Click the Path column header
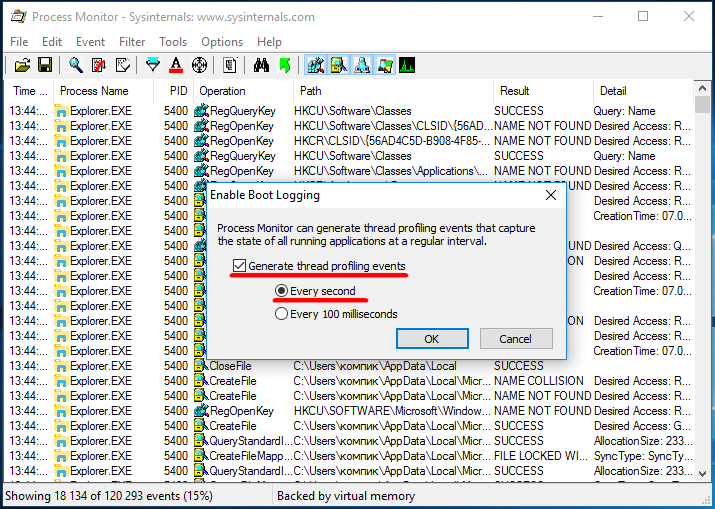The image size is (715, 509). pyautogui.click(x=394, y=91)
